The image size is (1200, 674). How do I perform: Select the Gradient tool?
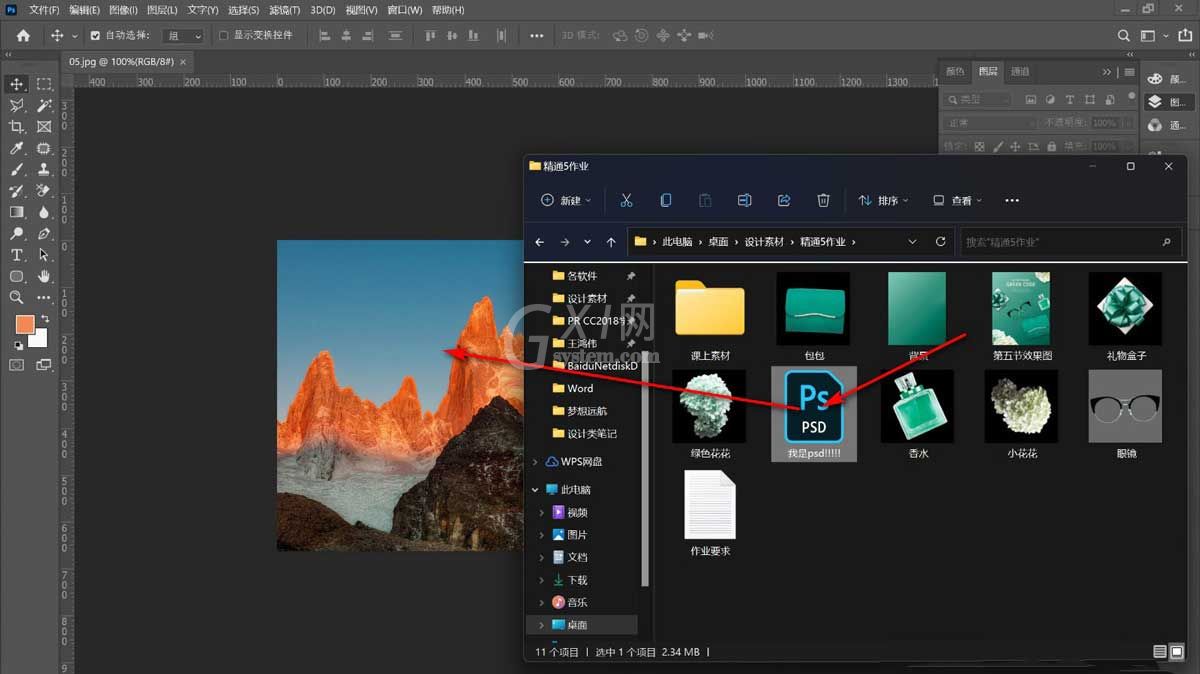pos(17,212)
